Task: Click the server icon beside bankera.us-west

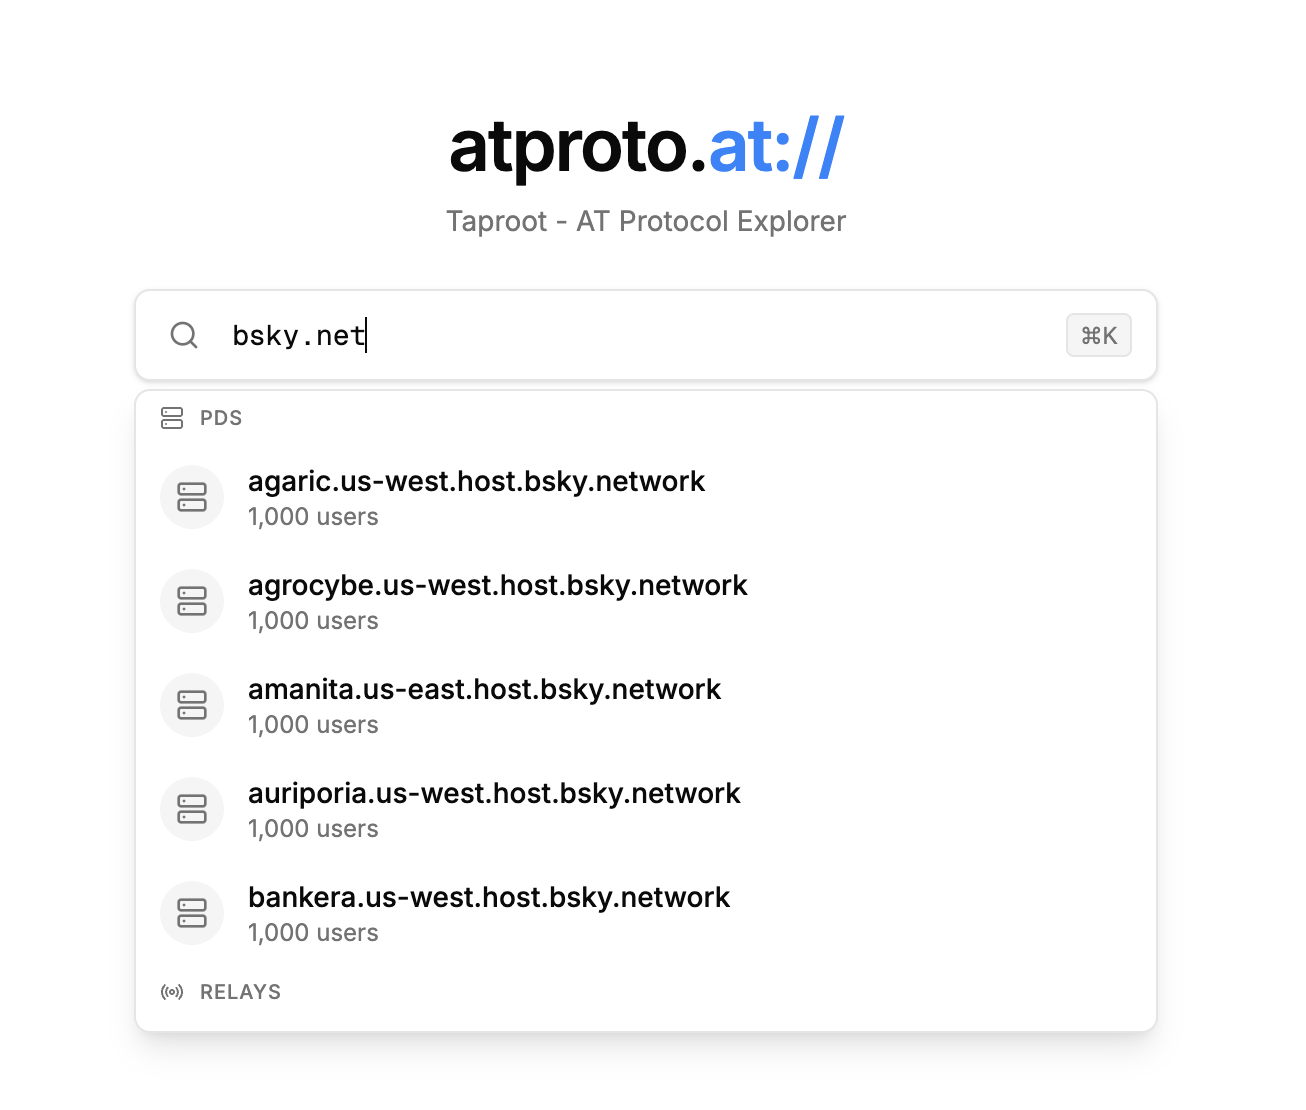Action: pyautogui.click(x=192, y=913)
